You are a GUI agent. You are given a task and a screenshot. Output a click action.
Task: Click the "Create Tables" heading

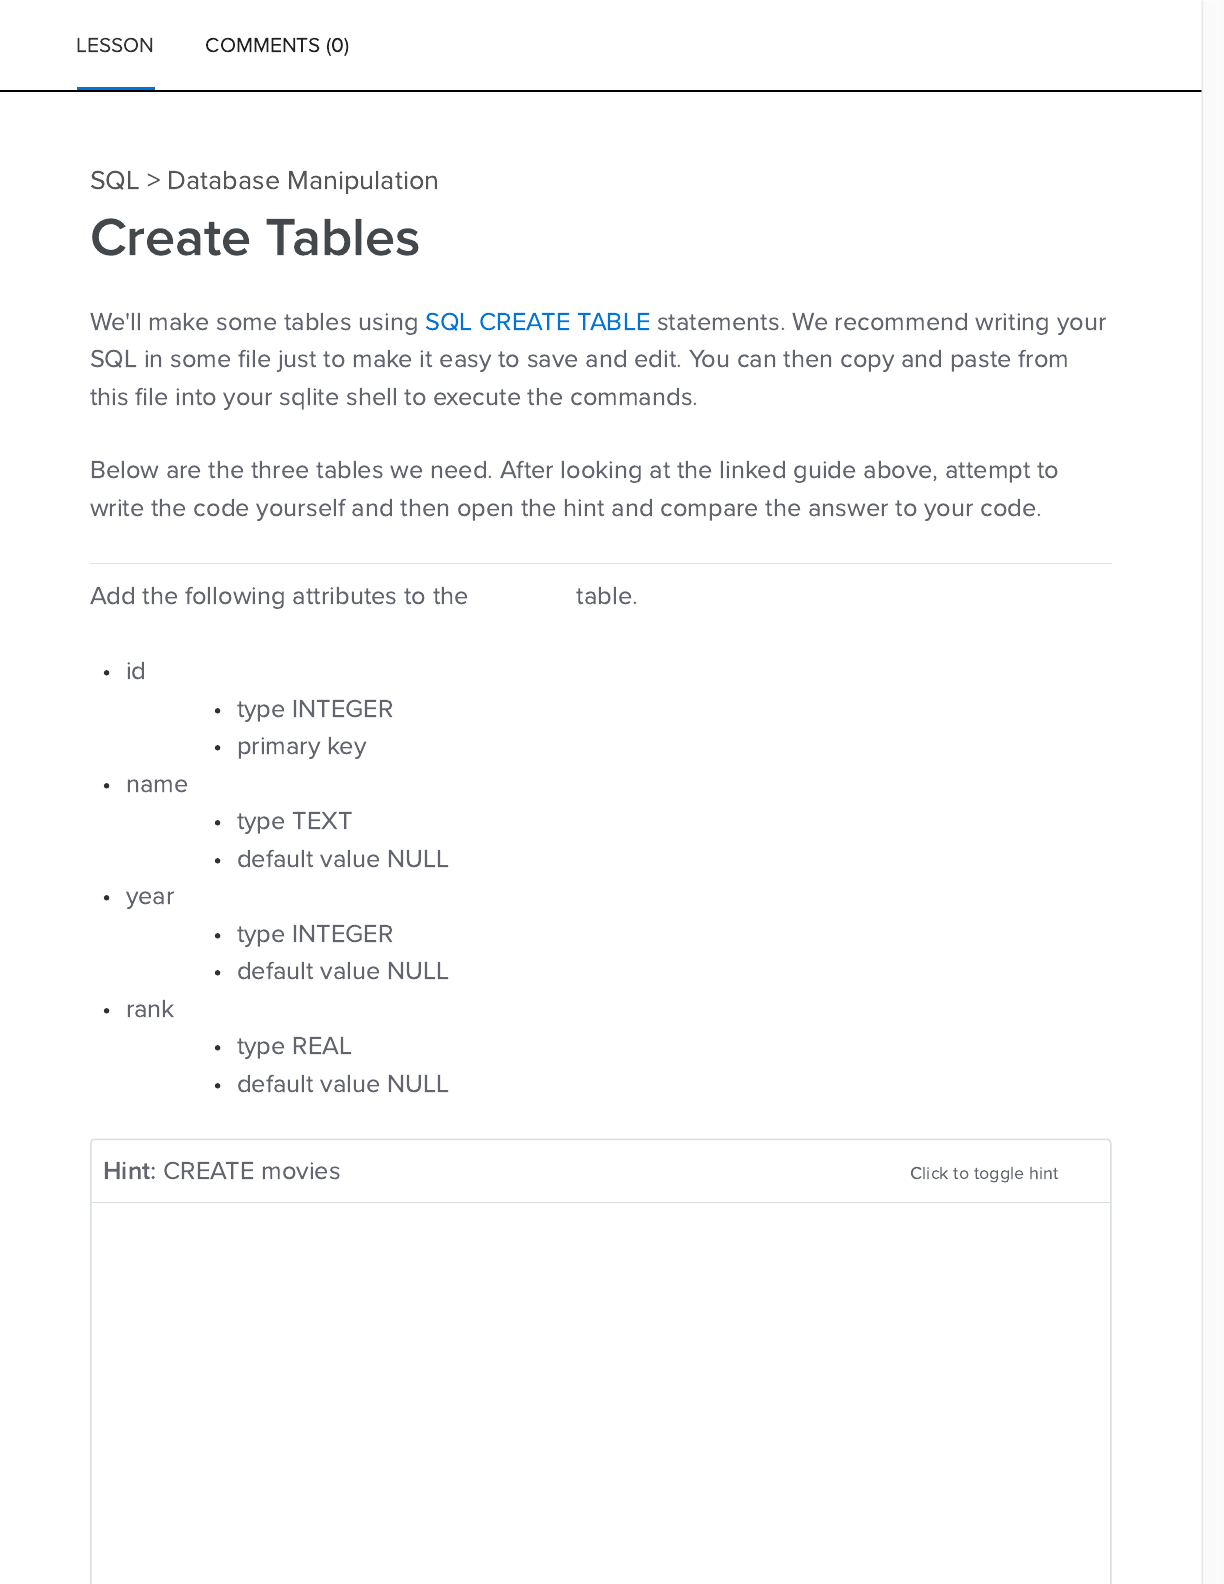click(x=255, y=239)
